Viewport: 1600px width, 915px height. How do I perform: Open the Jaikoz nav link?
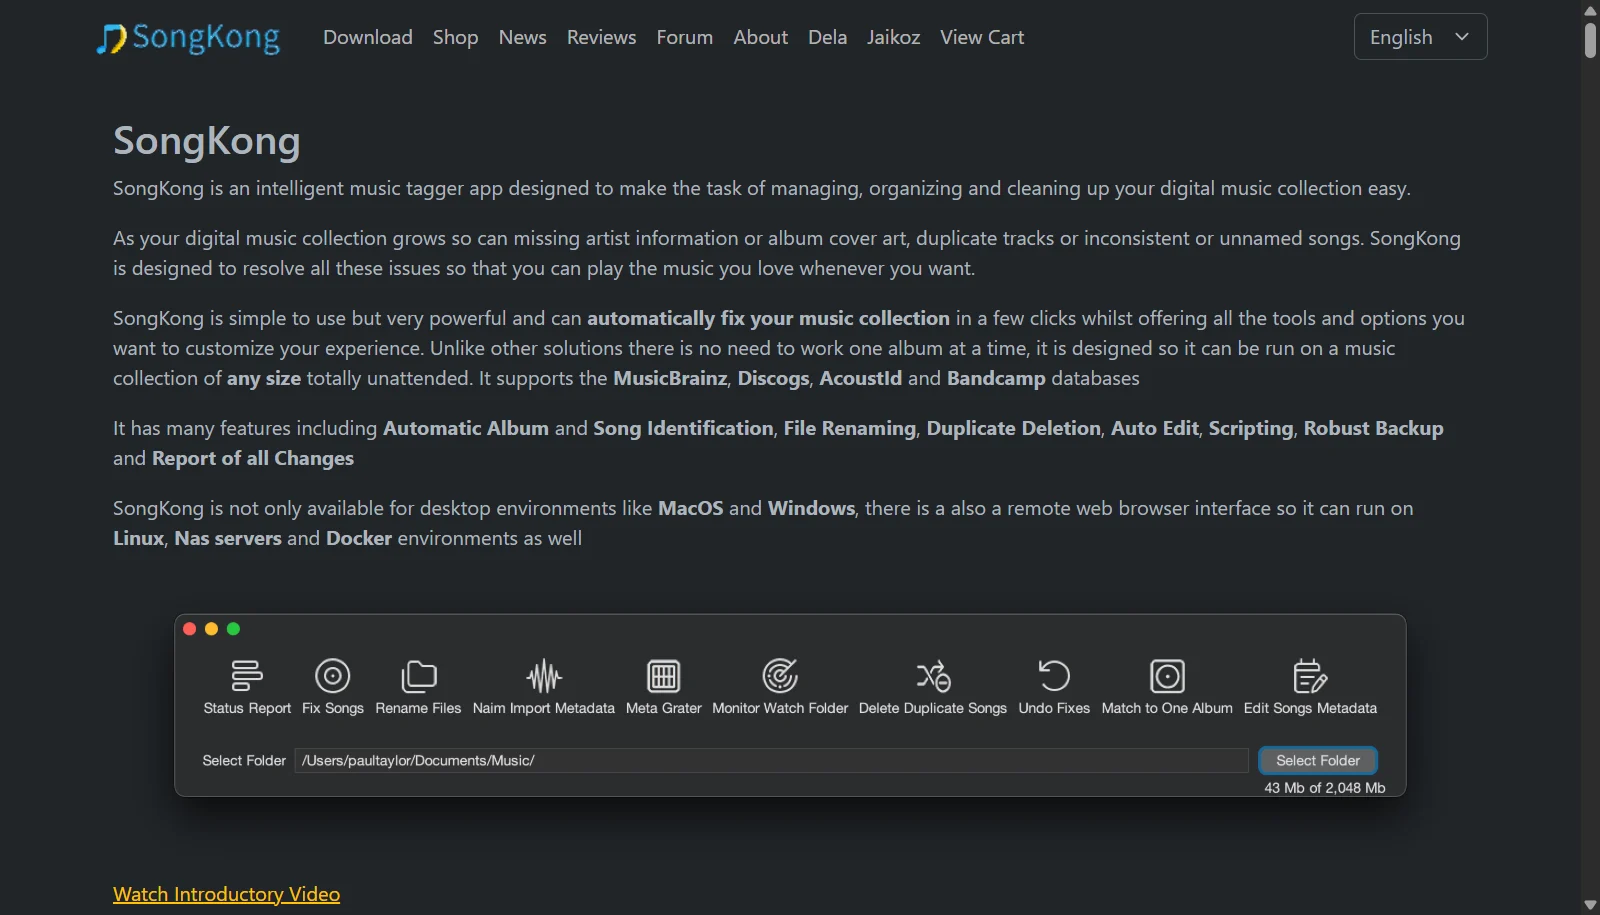click(893, 37)
